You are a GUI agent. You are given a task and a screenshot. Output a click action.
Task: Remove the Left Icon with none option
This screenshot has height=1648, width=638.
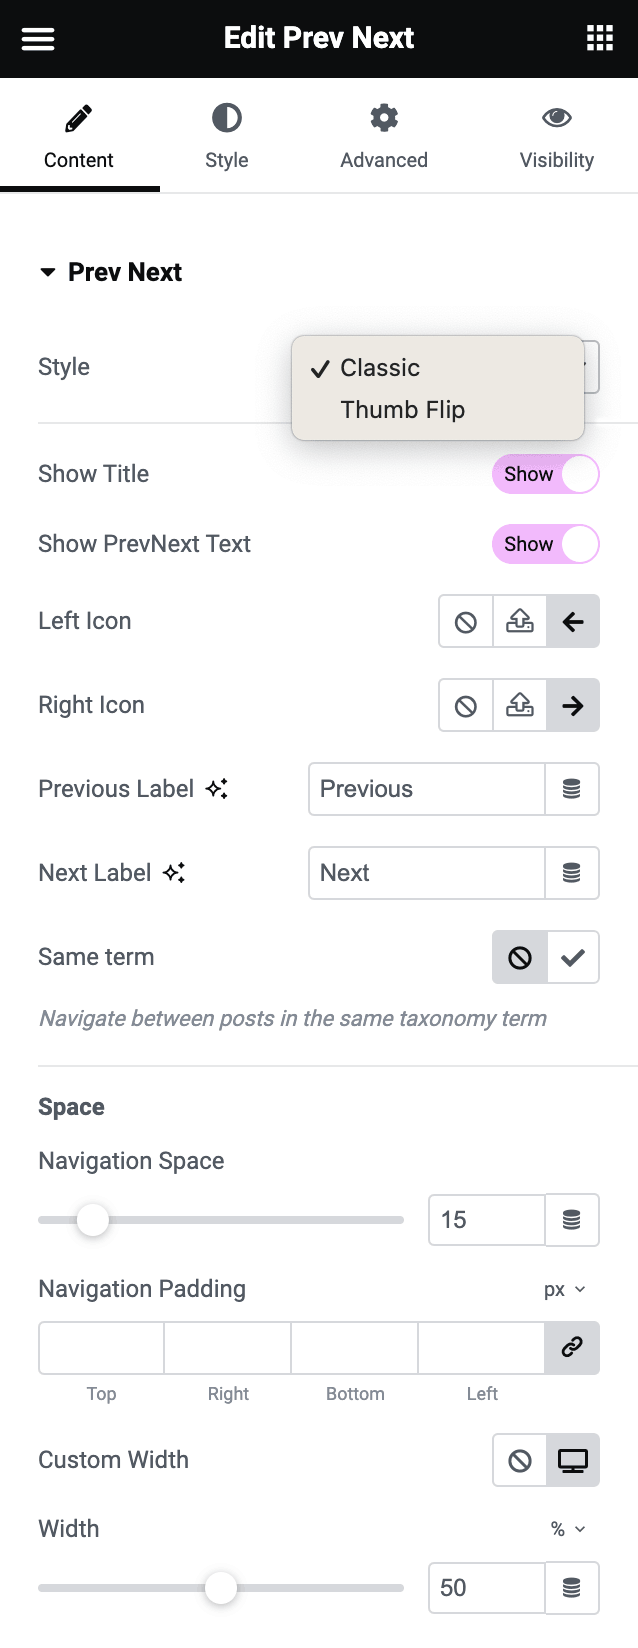(466, 622)
